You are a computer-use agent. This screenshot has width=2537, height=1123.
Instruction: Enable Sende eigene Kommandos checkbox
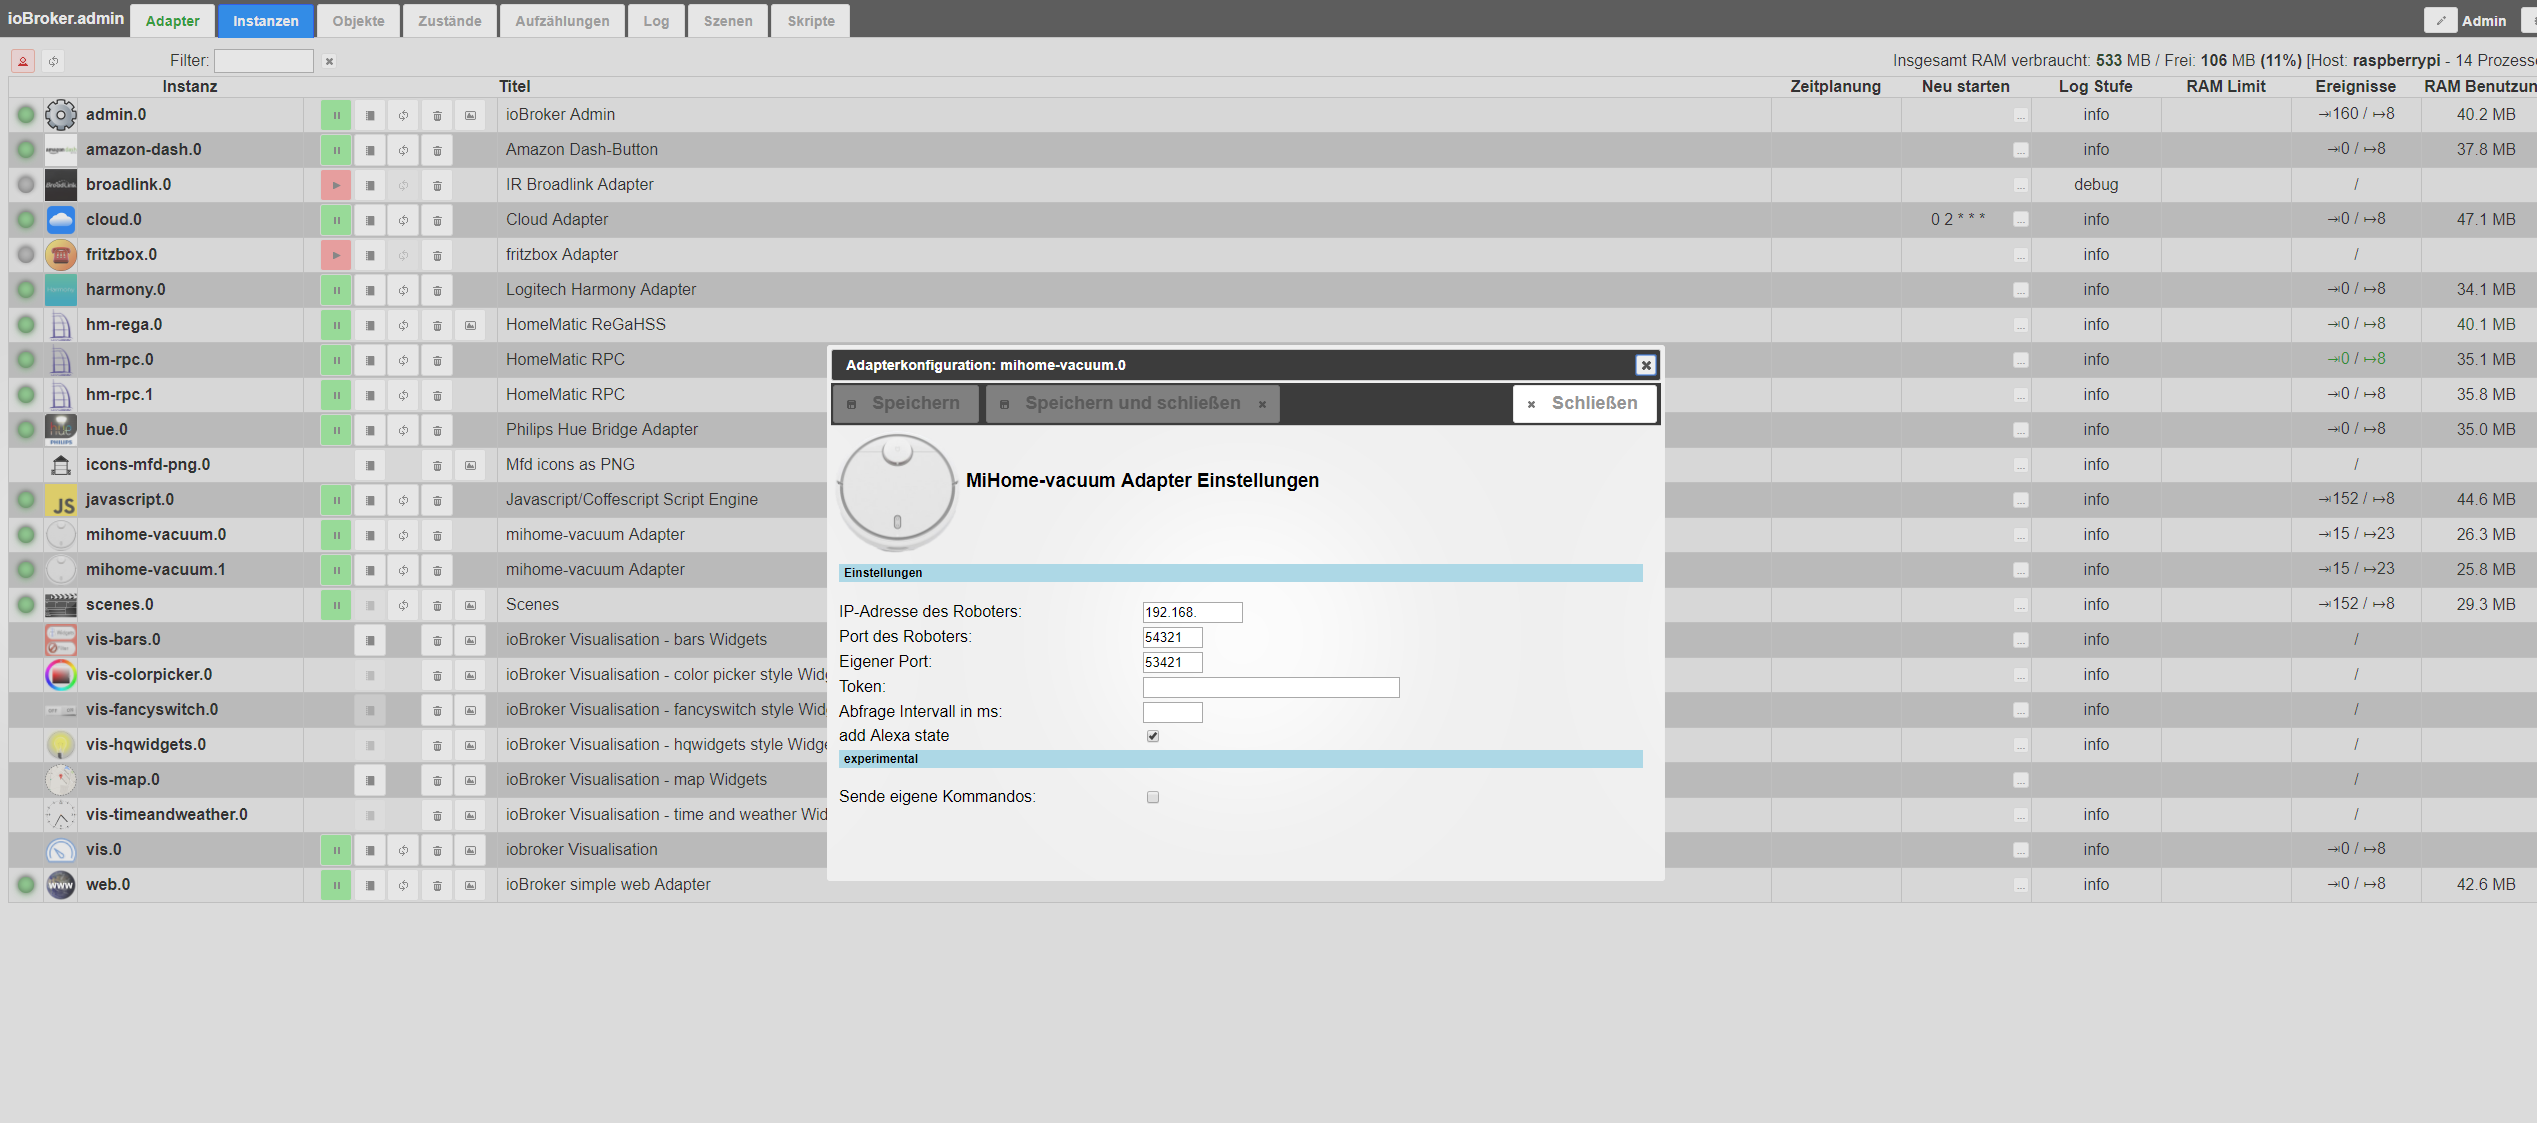tap(1153, 797)
